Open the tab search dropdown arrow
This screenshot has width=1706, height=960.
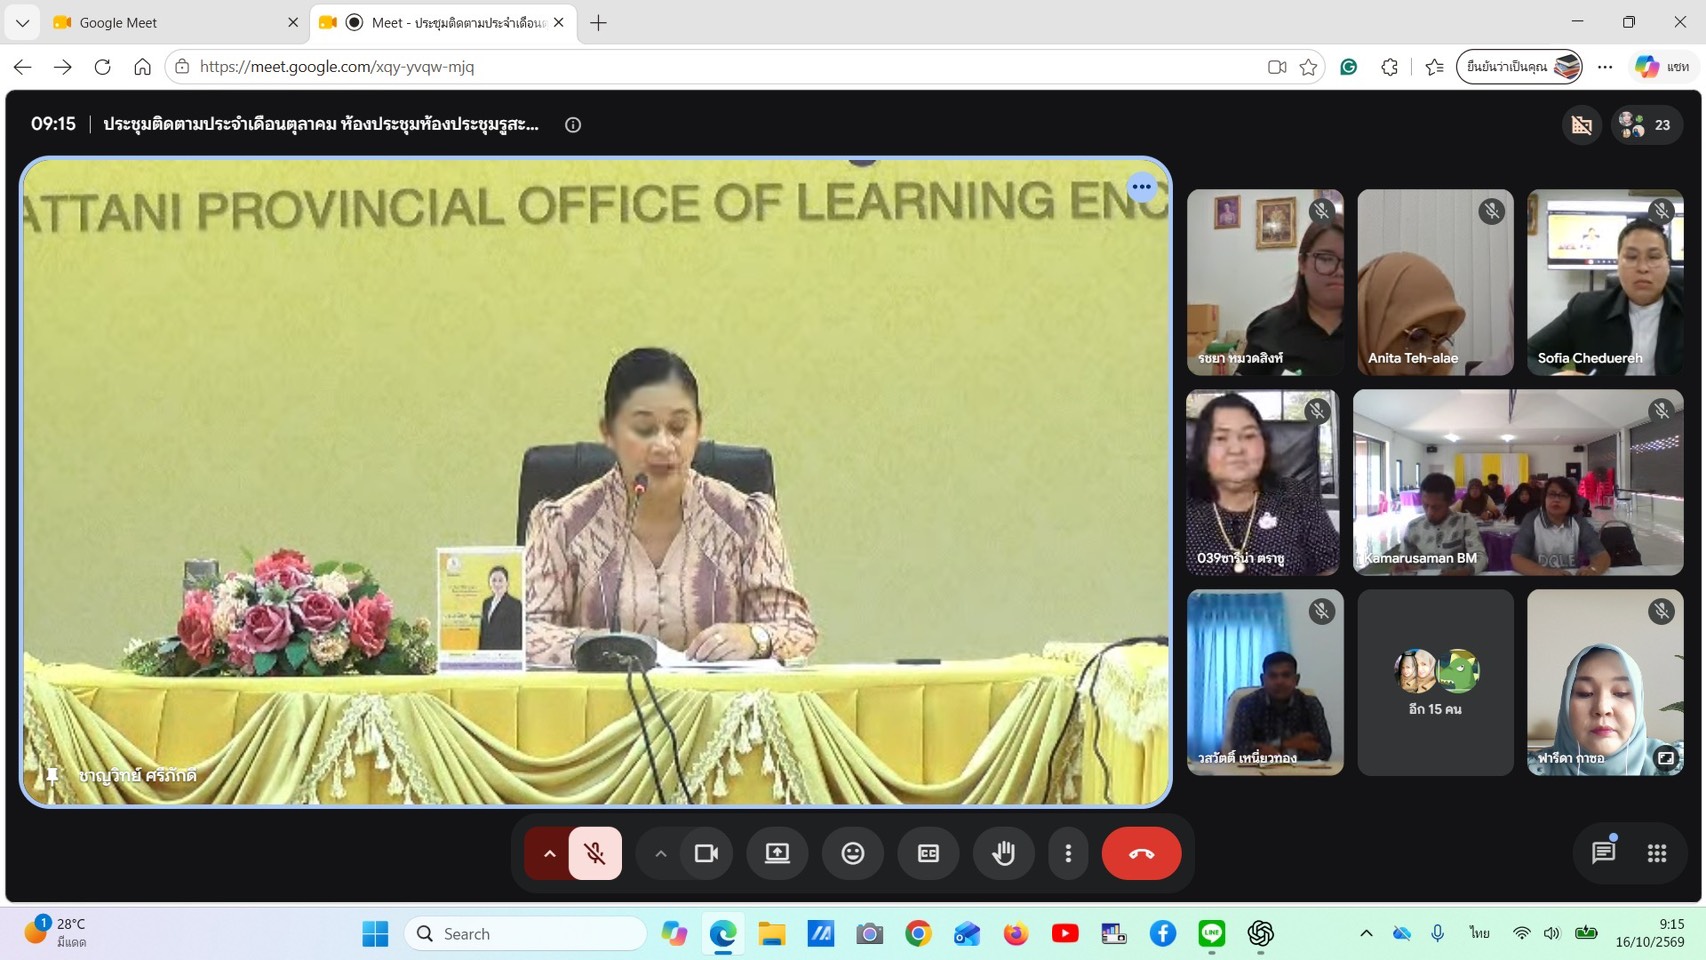22,22
